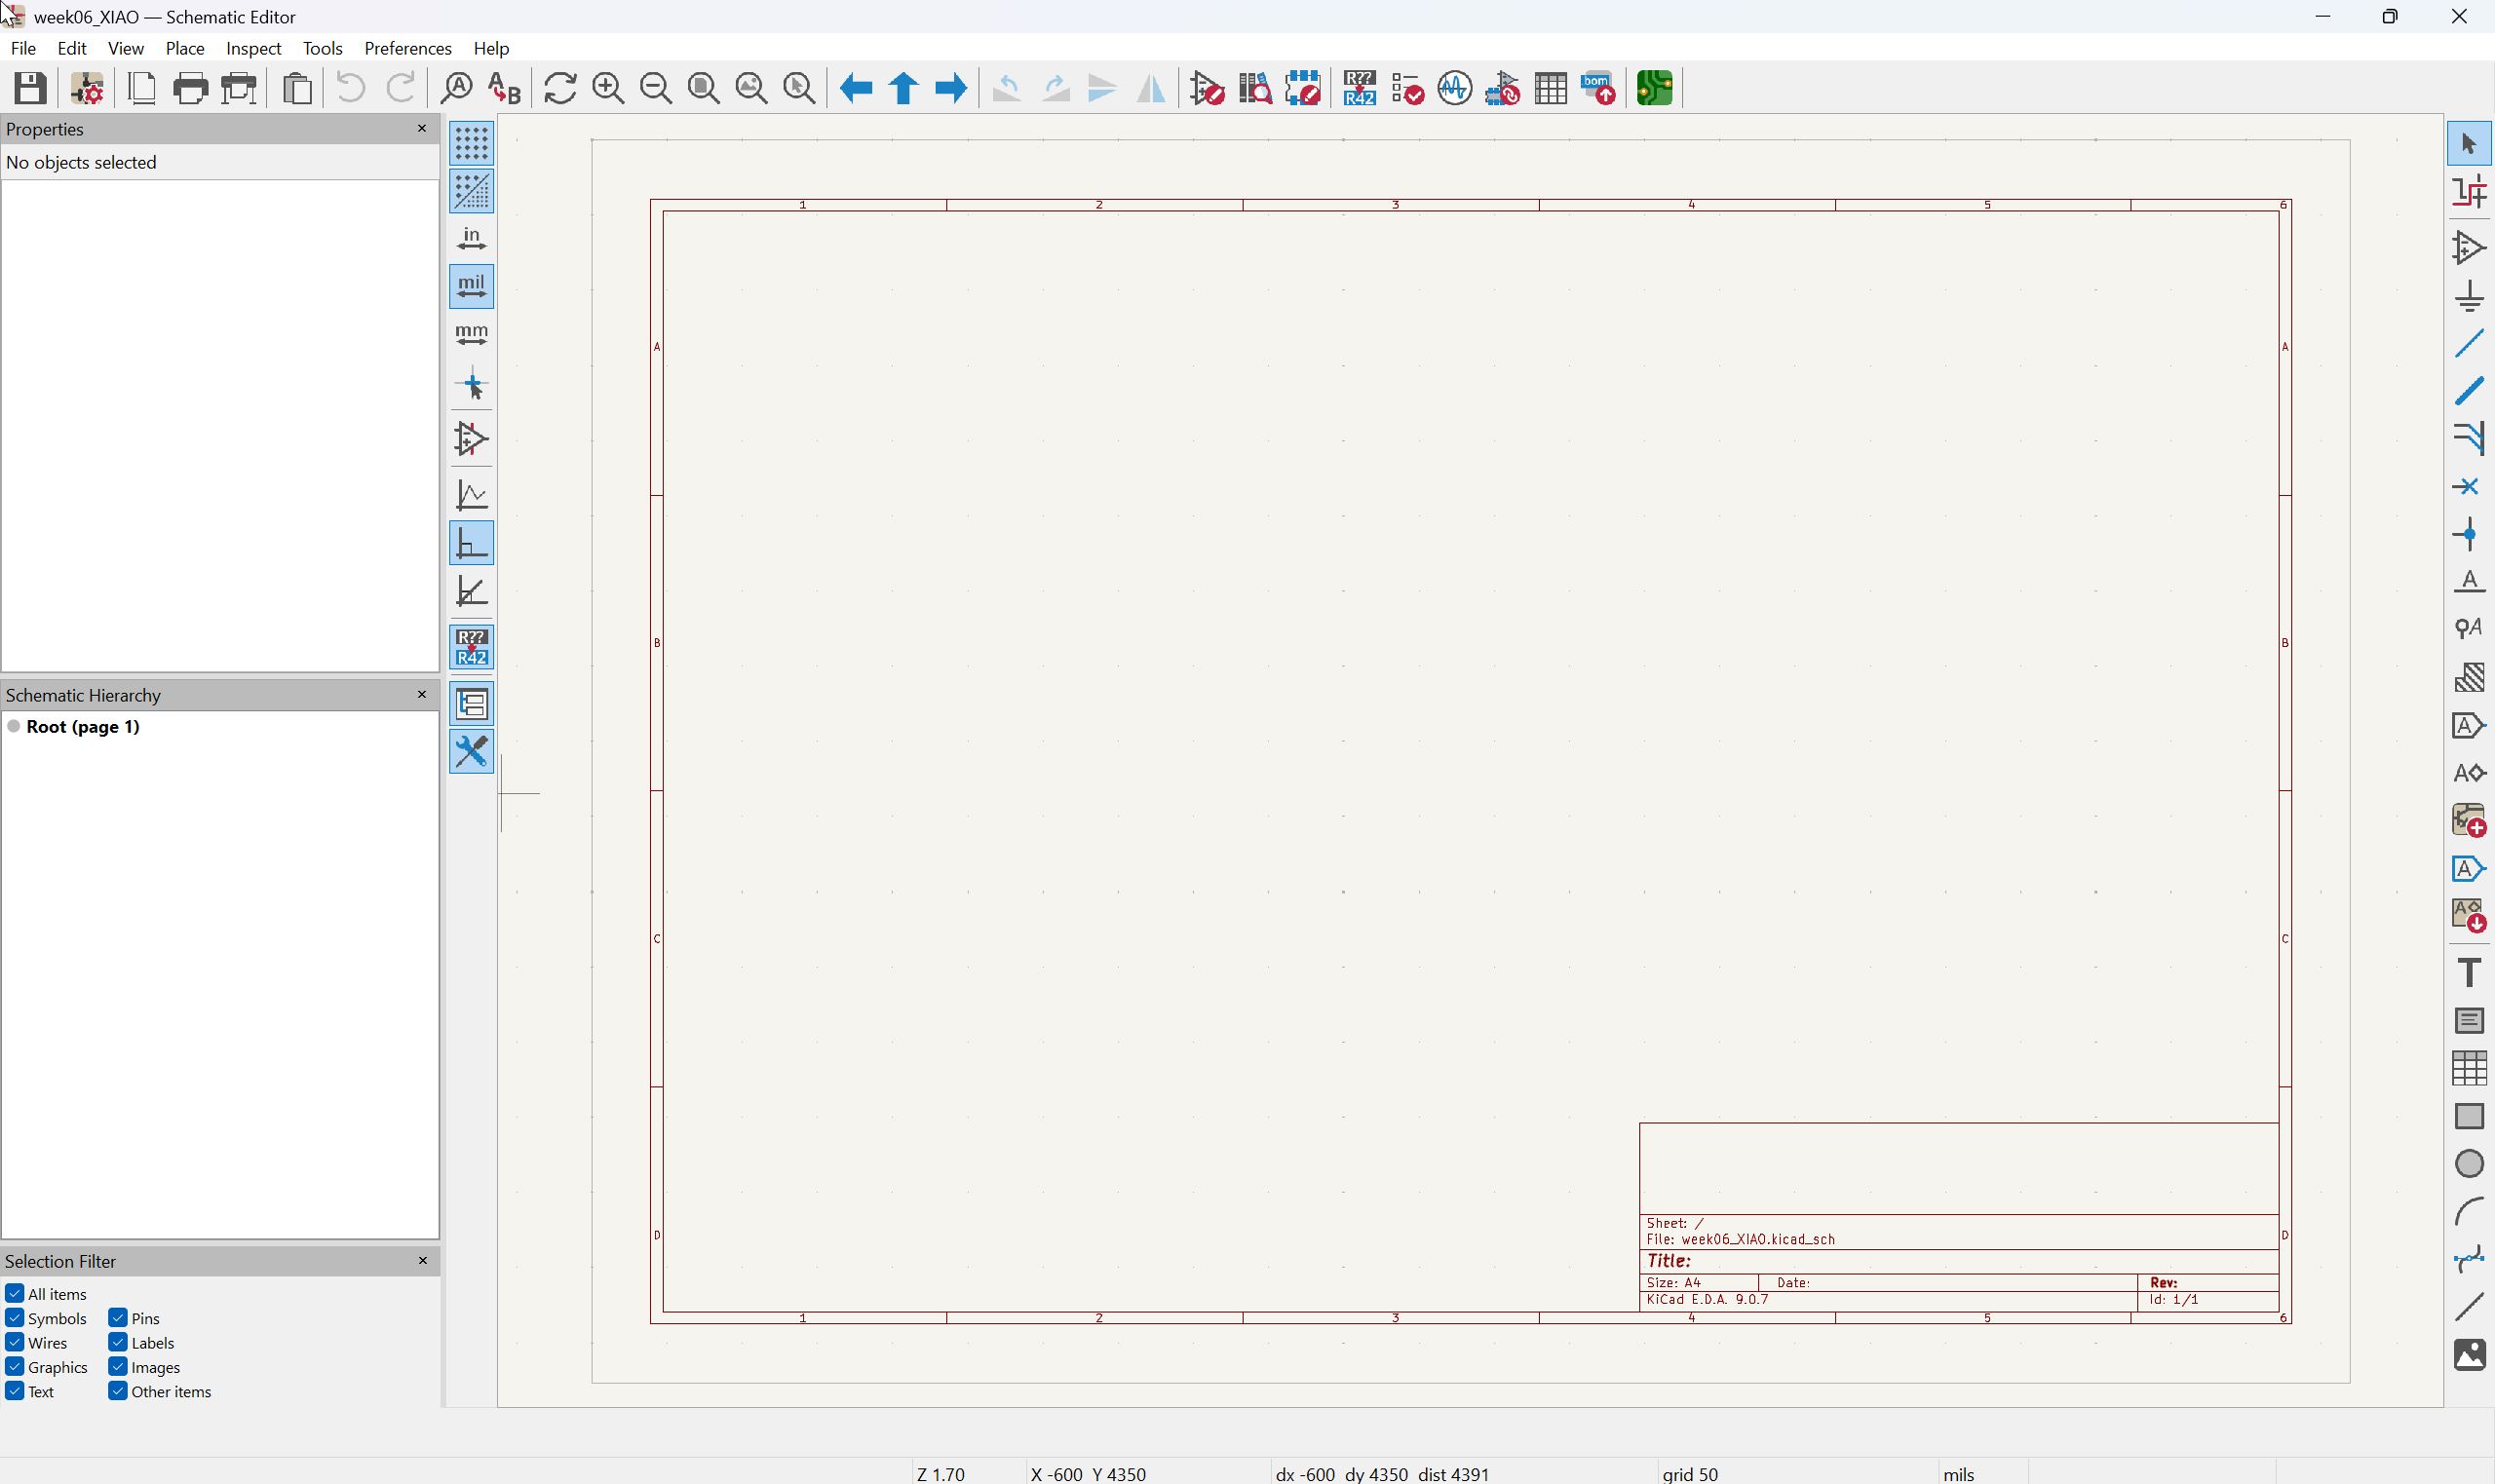Close the Selection Filter panel
This screenshot has height=1484, width=2495.
pyautogui.click(x=422, y=1260)
